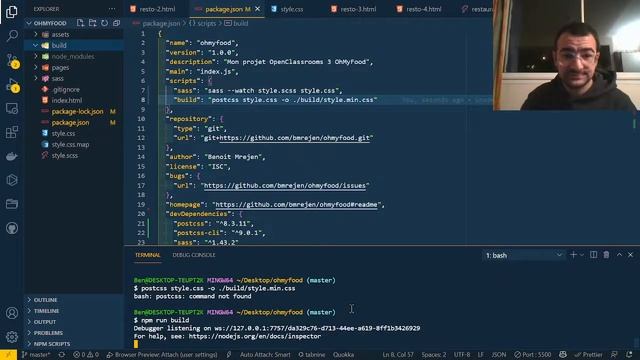Open the Docker whale view in activity bar
The width and height of the screenshot is (640, 360).
[x=12, y=156]
